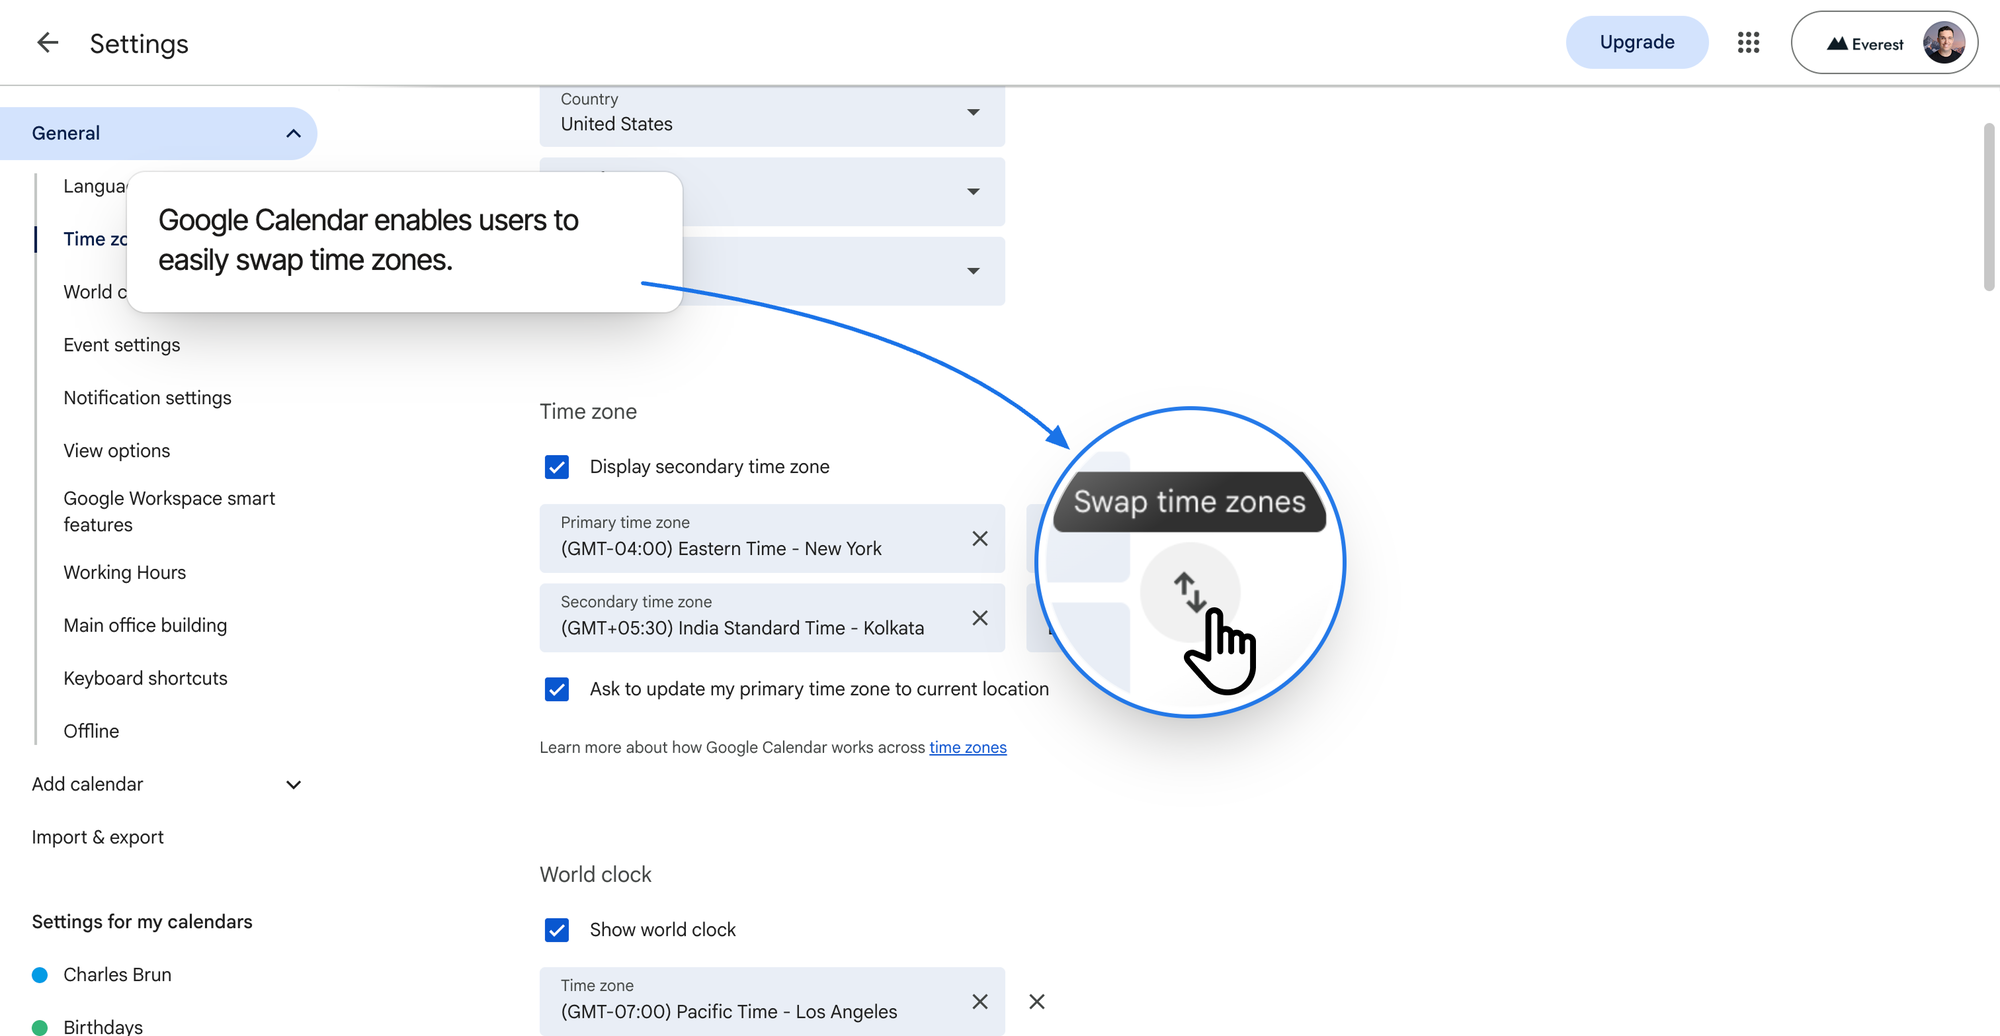Clear the primary time zone field

click(980, 539)
